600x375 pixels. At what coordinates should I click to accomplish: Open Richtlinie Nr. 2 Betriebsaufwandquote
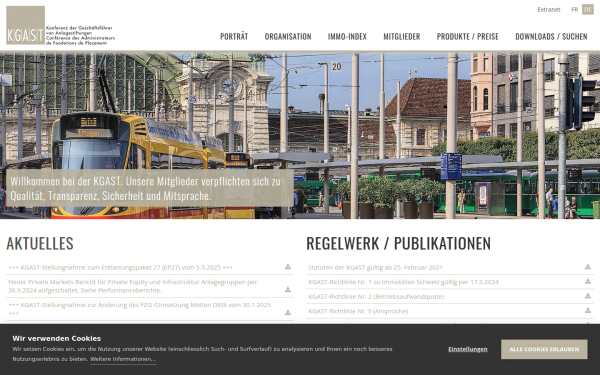click(376, 297)
